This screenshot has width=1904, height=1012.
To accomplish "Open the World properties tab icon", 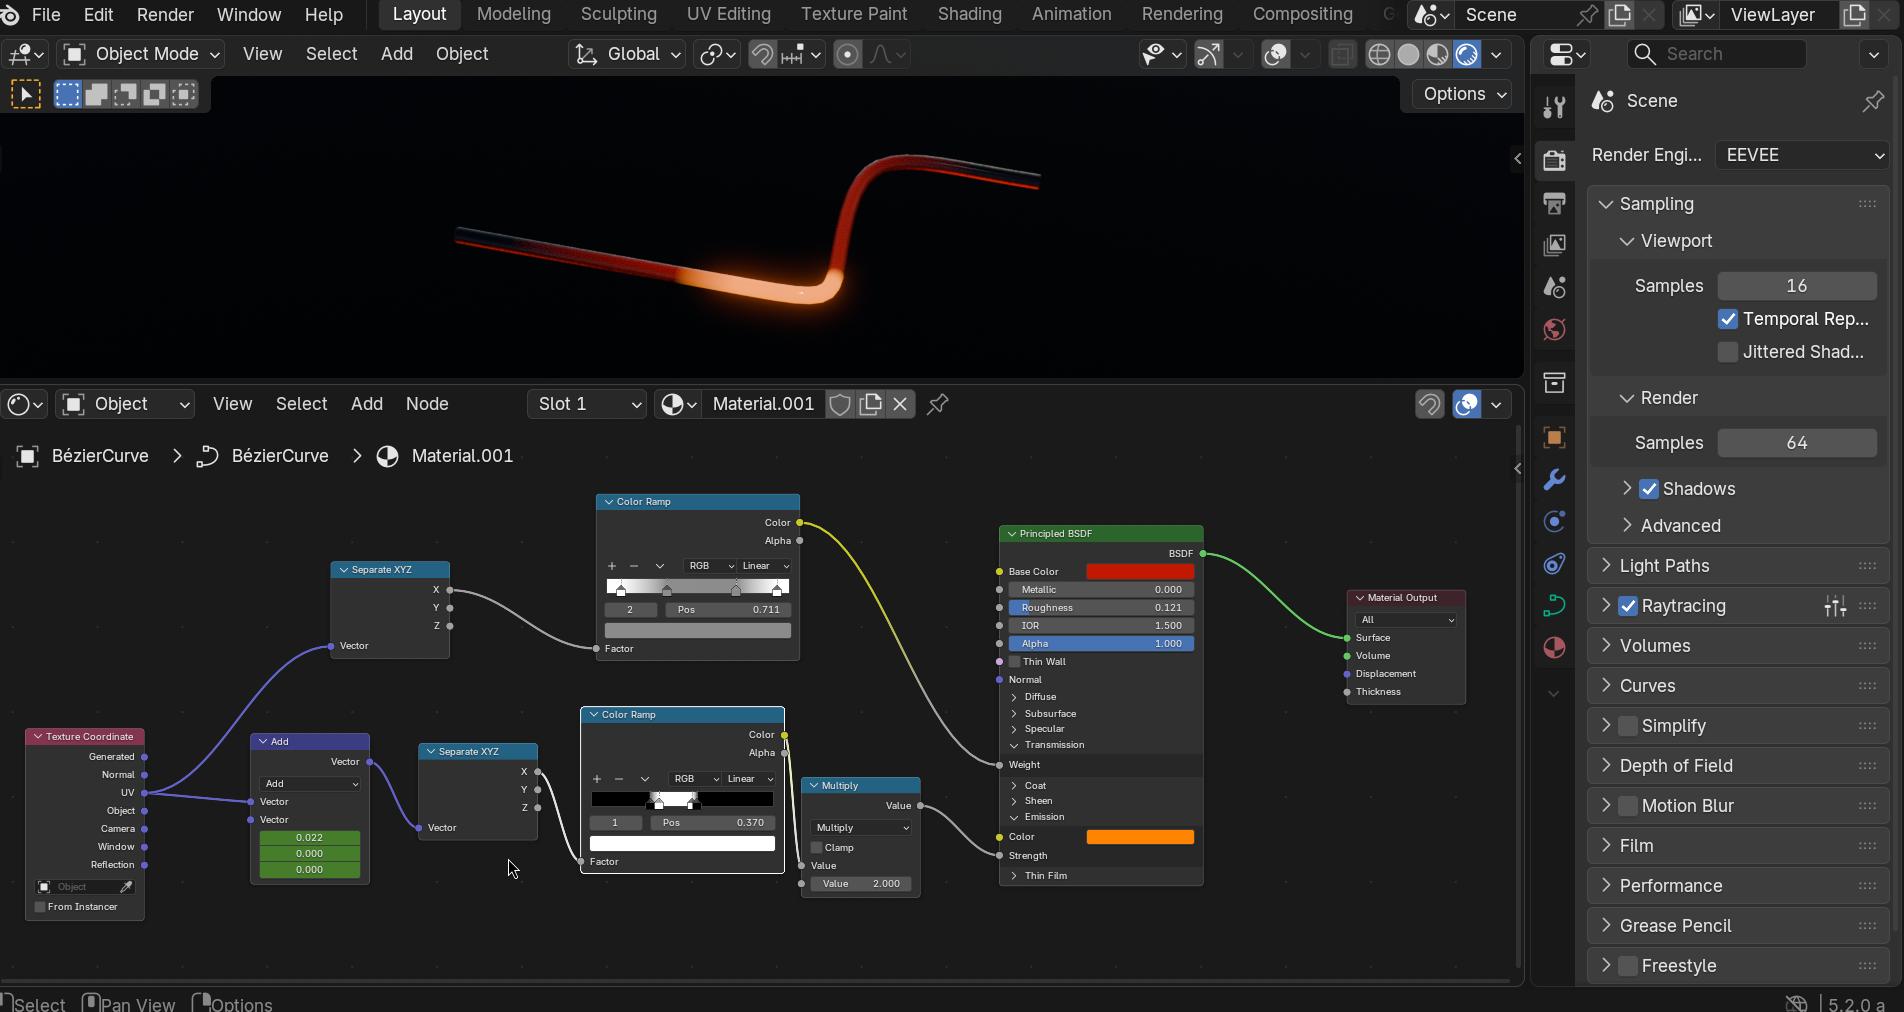I will [1554, 330].
